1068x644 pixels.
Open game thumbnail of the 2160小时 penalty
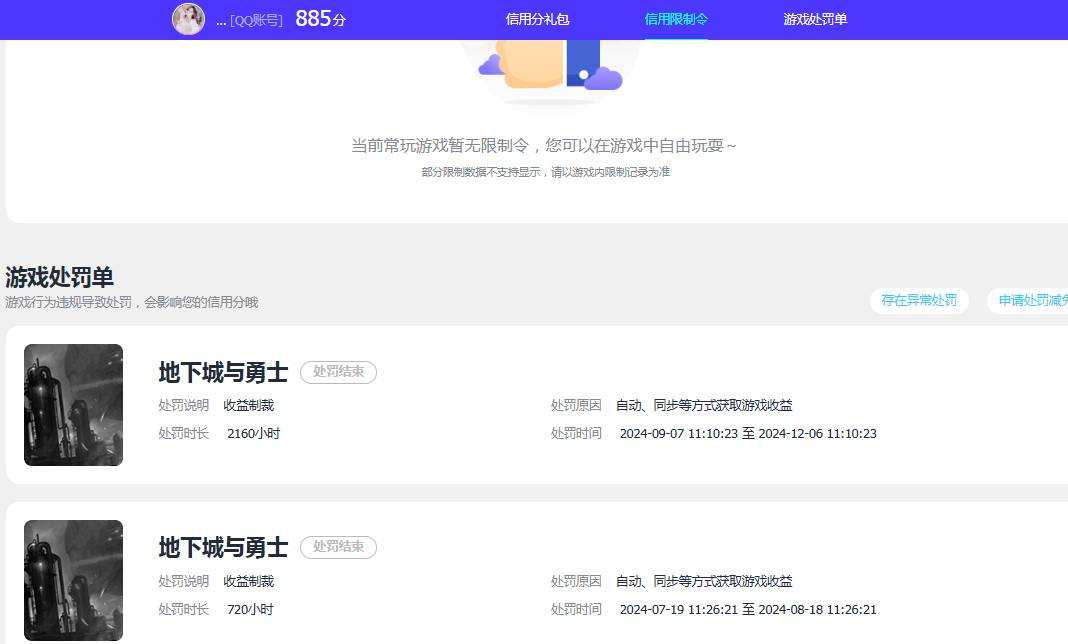pos(74,405)
